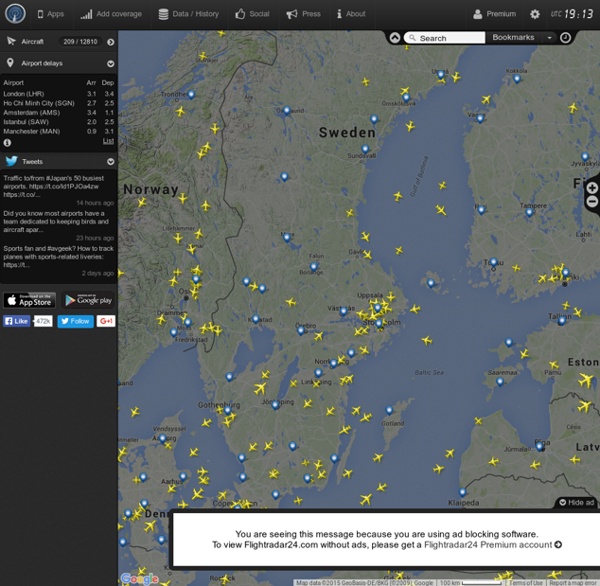Screen dimensions: 600x586
Task: Collapse the Airport delays panel
Action: 111,64
